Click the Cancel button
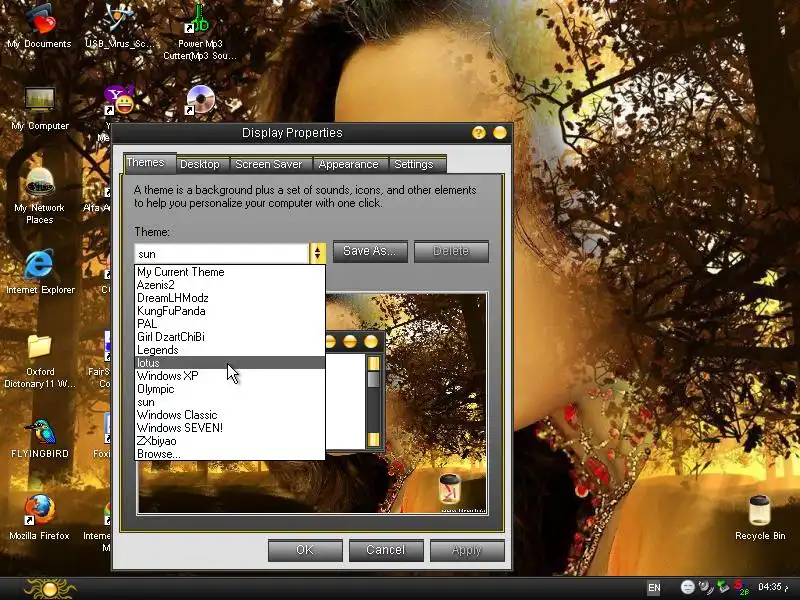Viewport: 800px width, 600px height. (x=386, y=550)
